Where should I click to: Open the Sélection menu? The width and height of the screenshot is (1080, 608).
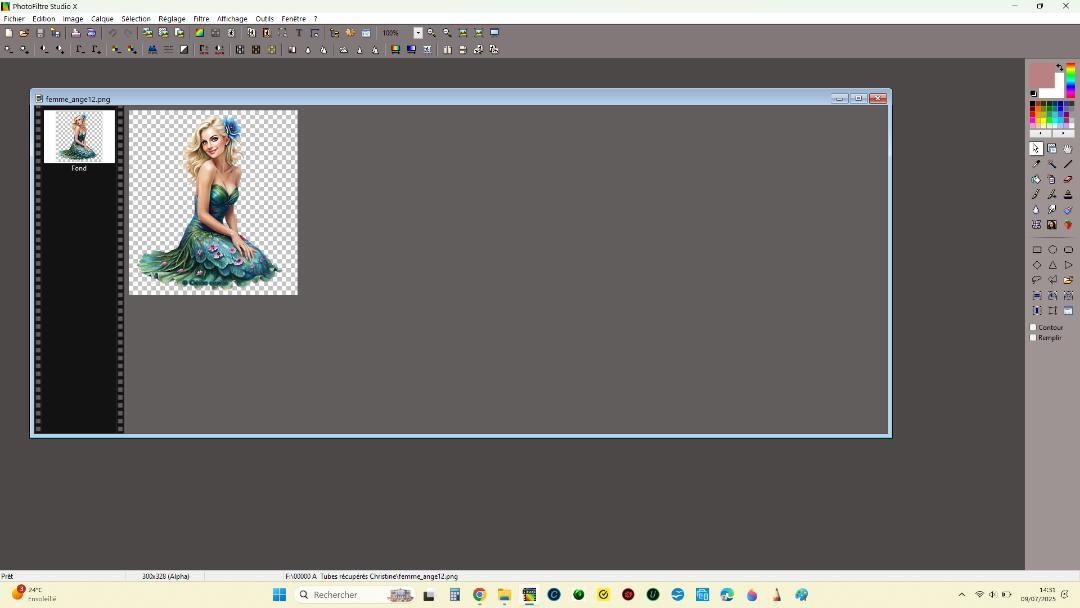click(136, 19)
